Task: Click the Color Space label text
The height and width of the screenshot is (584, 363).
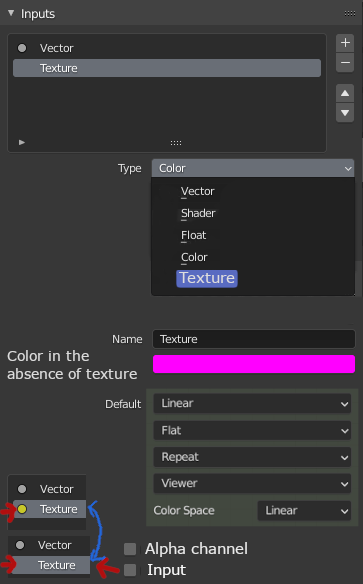Action: pyautogui.click(x=184, y=511)
